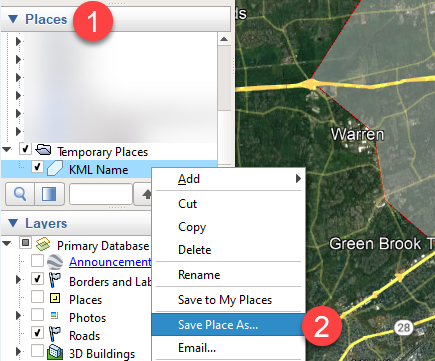Screen dimensions: 435x361
Task: Collapse the Places panel header triangle
Action: [x=13, y=19]
